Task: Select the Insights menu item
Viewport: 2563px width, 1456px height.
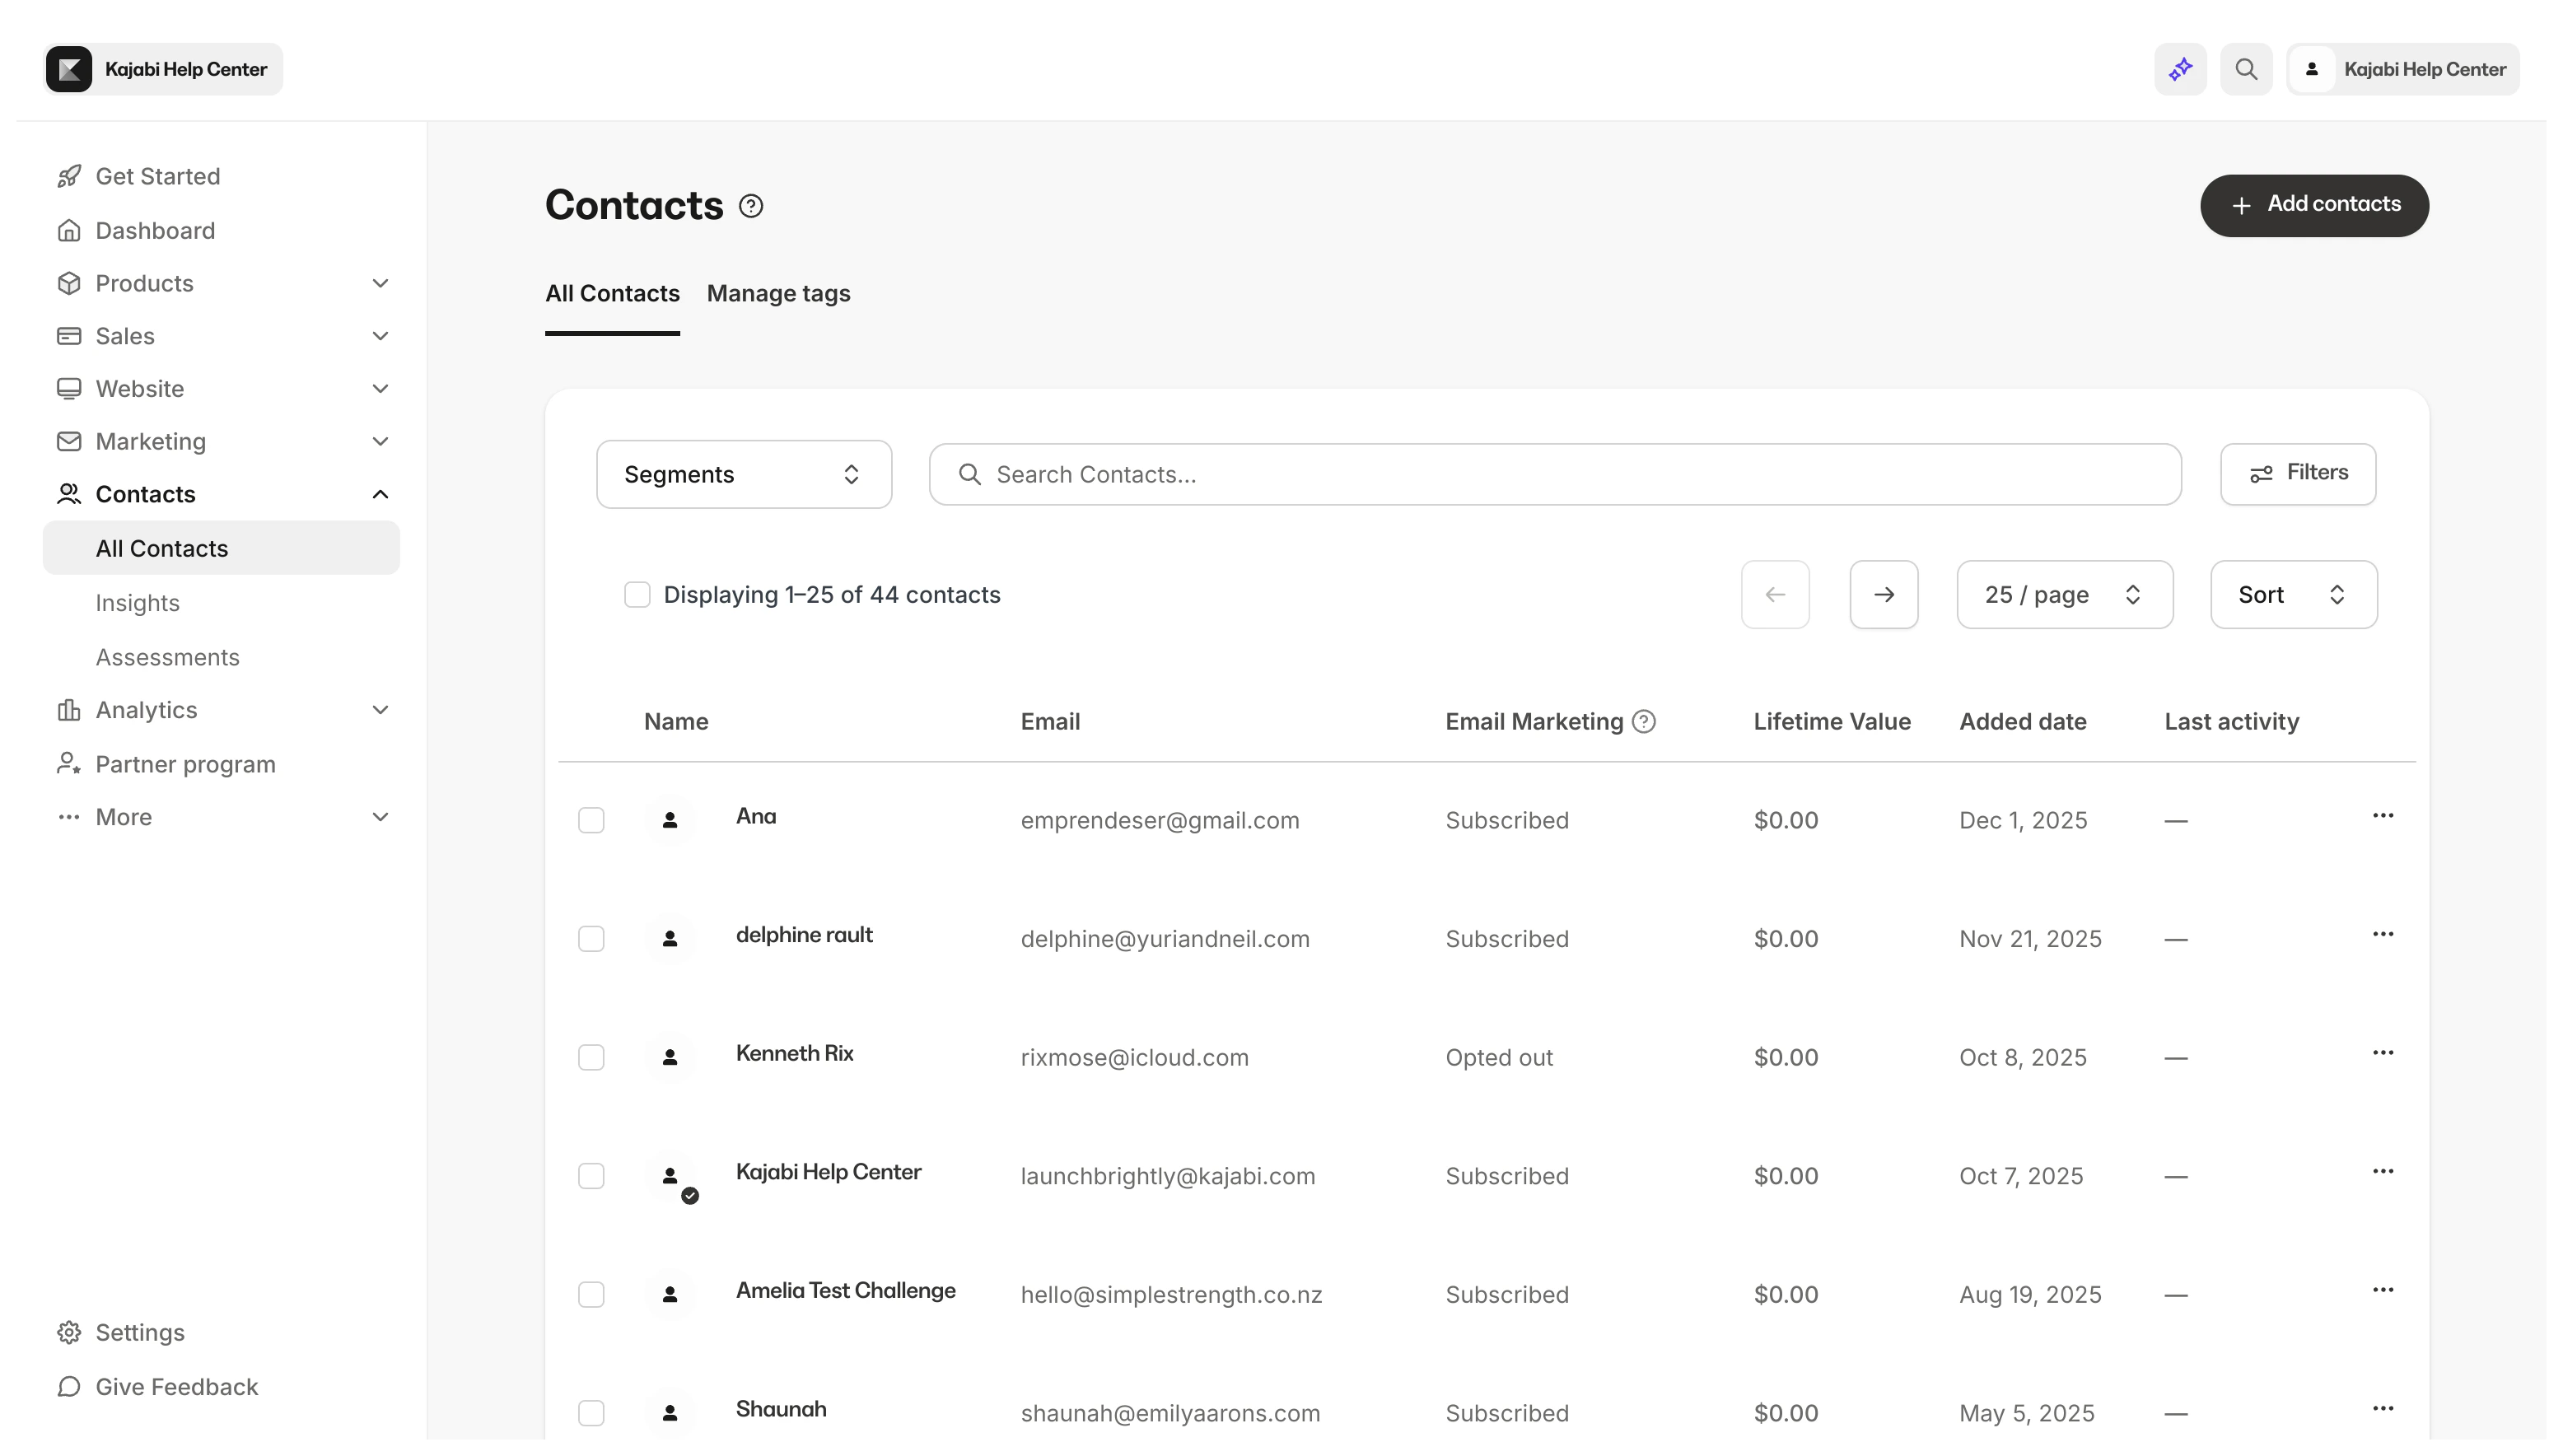Action: click(138, 602)
